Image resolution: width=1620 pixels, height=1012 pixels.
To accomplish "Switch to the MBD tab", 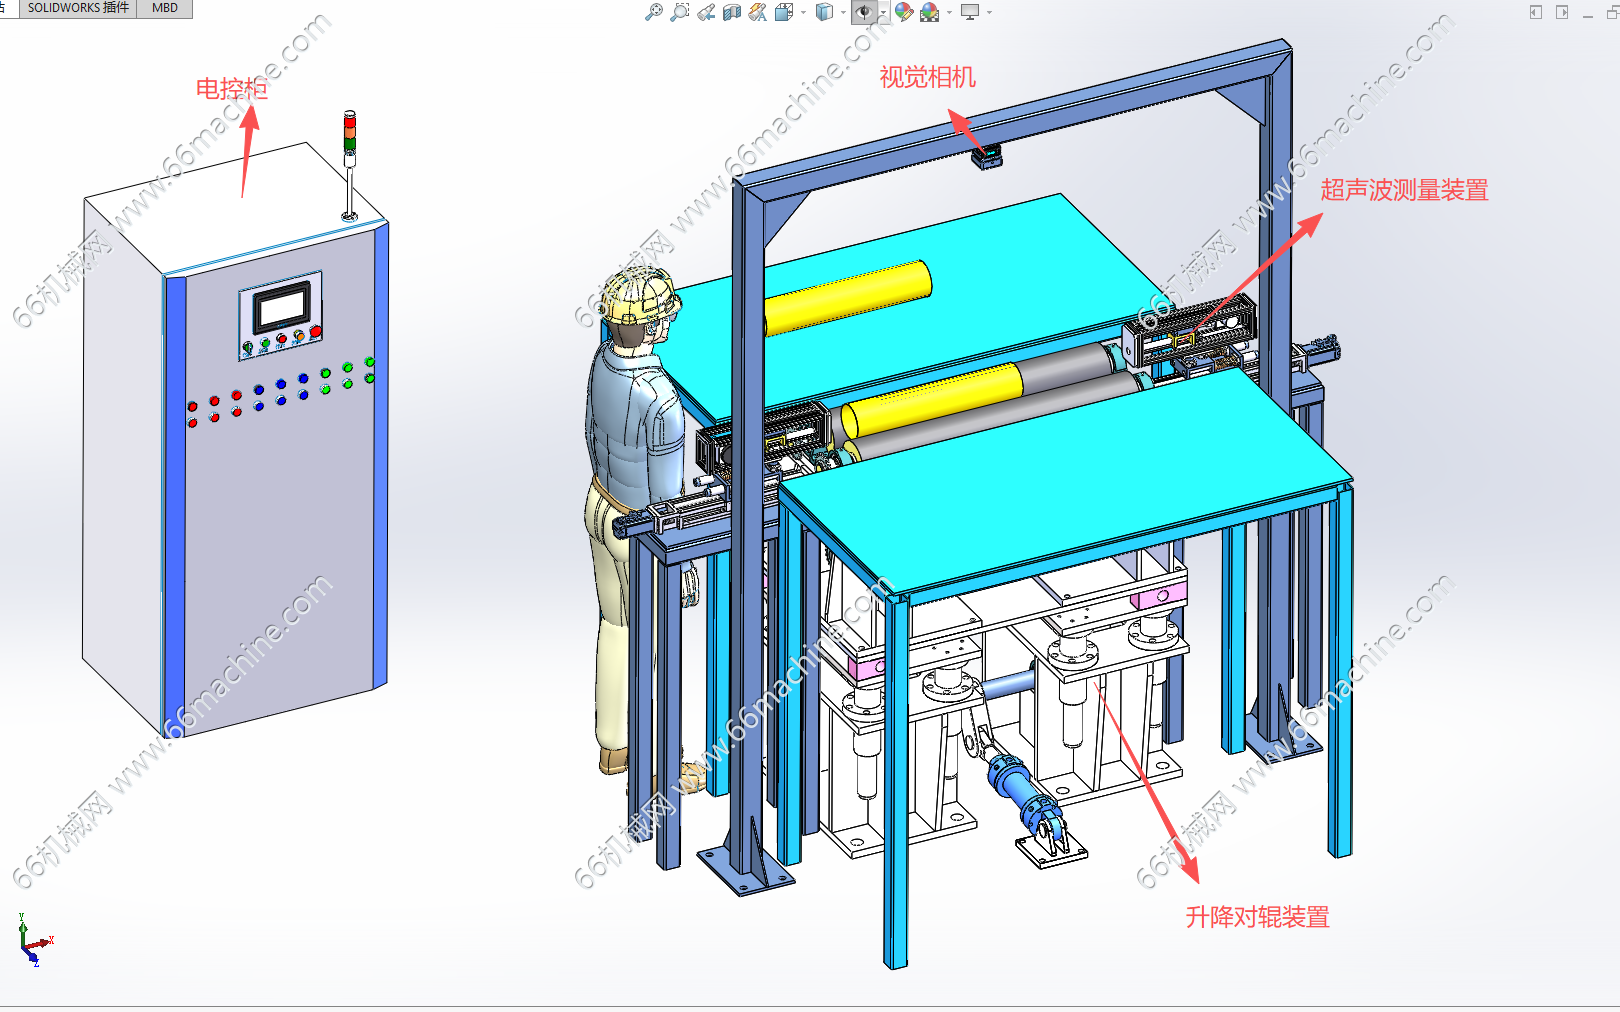I will (x=165, y=8).
